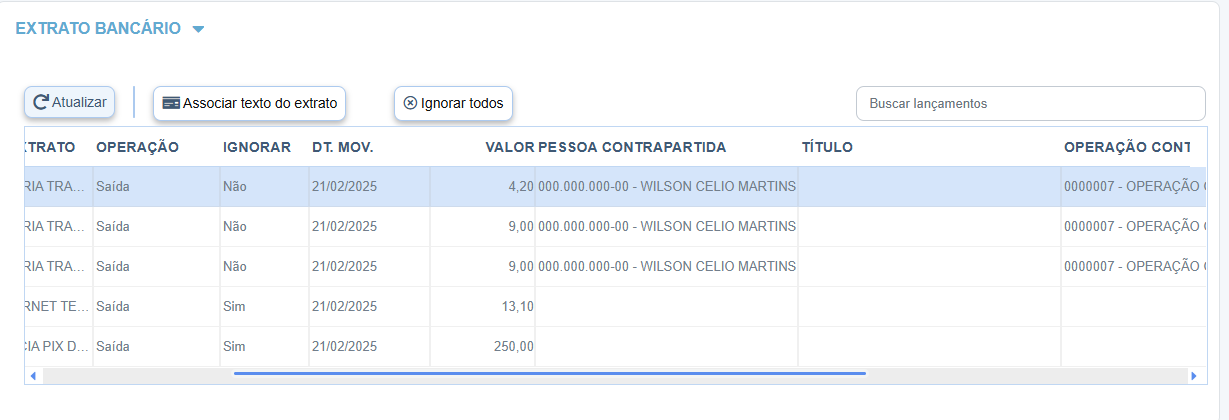Toggle Ignorar 'Sim' on the 250,00 row
1229x420 pixels.
(234, 346)
